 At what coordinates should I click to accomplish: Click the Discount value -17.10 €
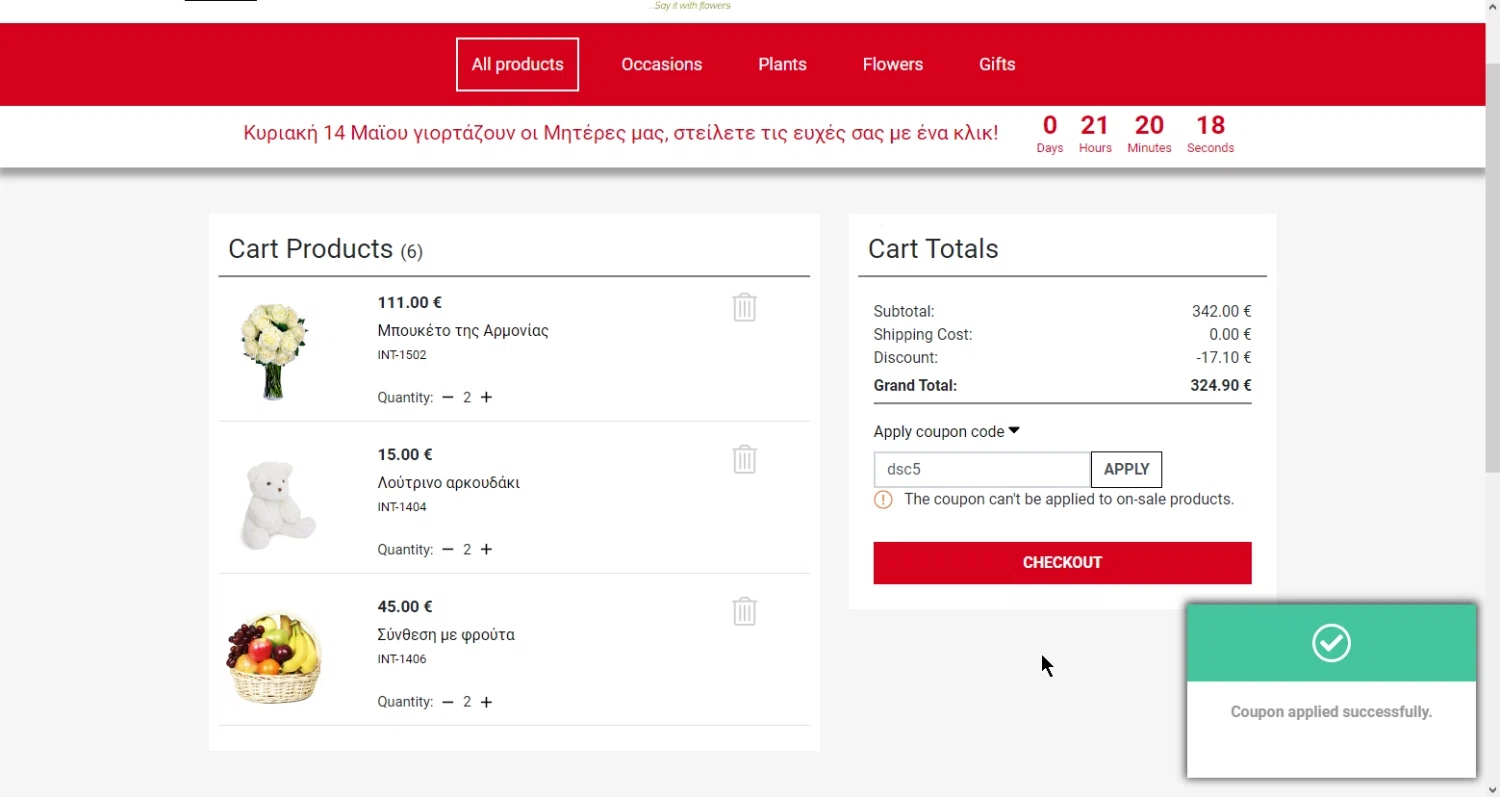(1224, 358)
